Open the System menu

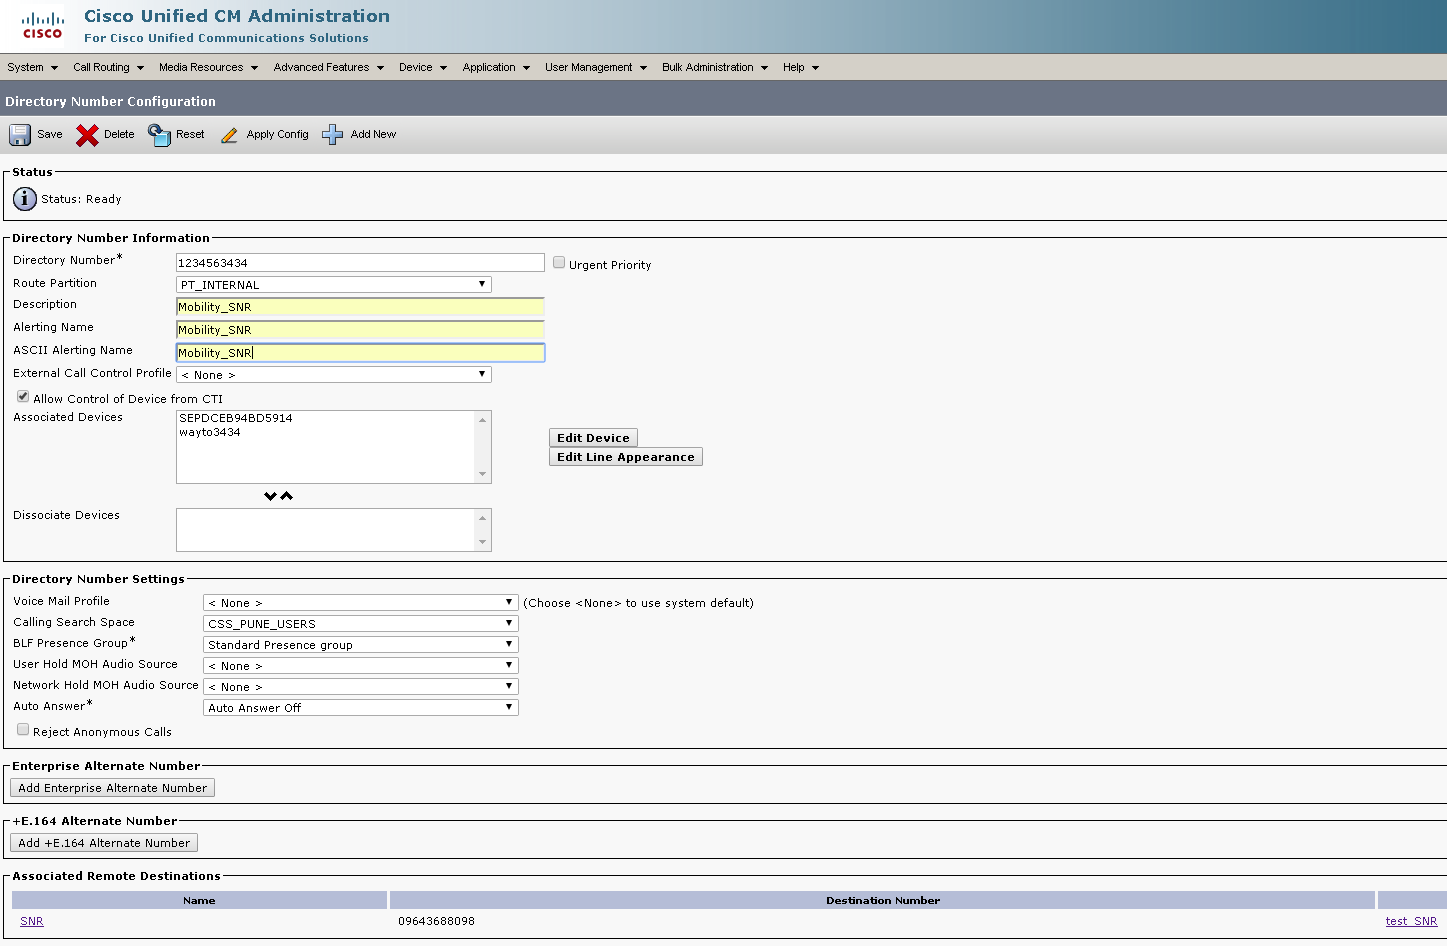tap(32, 67)
